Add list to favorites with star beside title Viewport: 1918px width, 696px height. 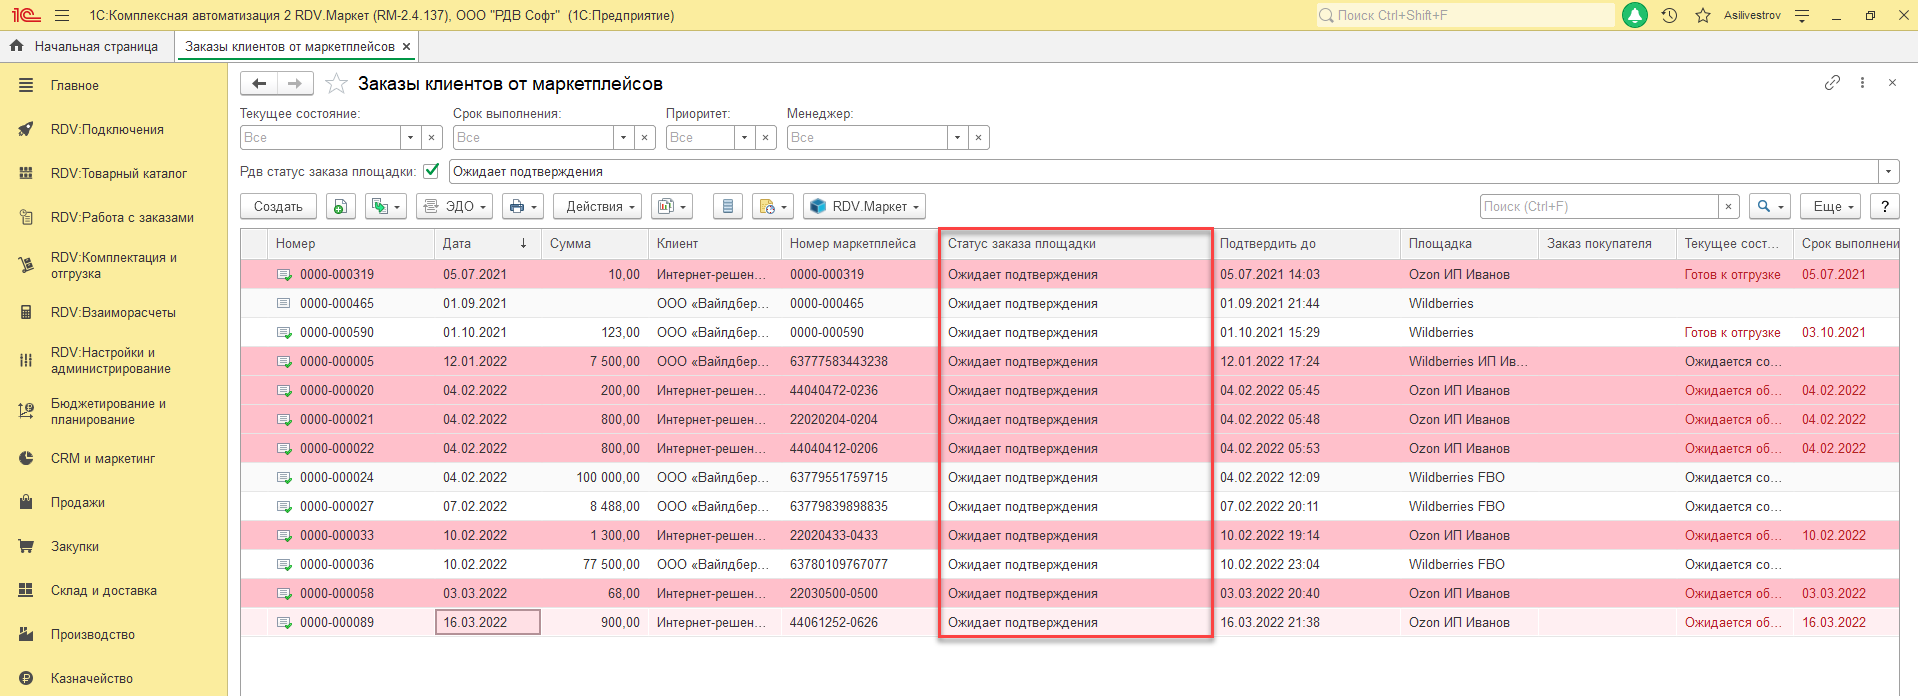coord(337,84)
